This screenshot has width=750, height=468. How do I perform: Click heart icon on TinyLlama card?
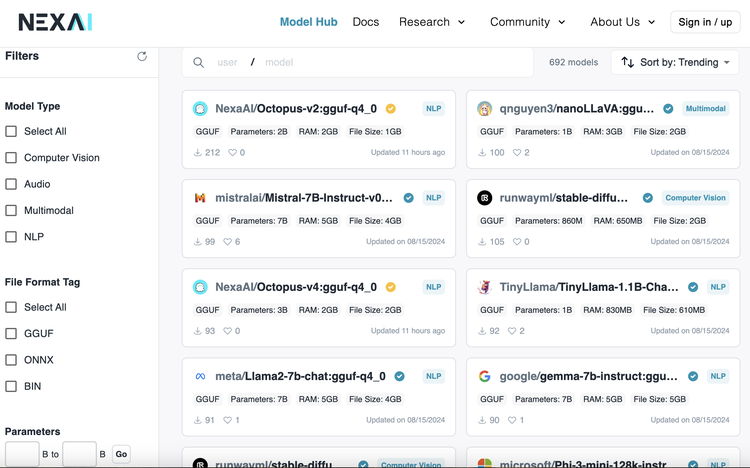(512, 331)
